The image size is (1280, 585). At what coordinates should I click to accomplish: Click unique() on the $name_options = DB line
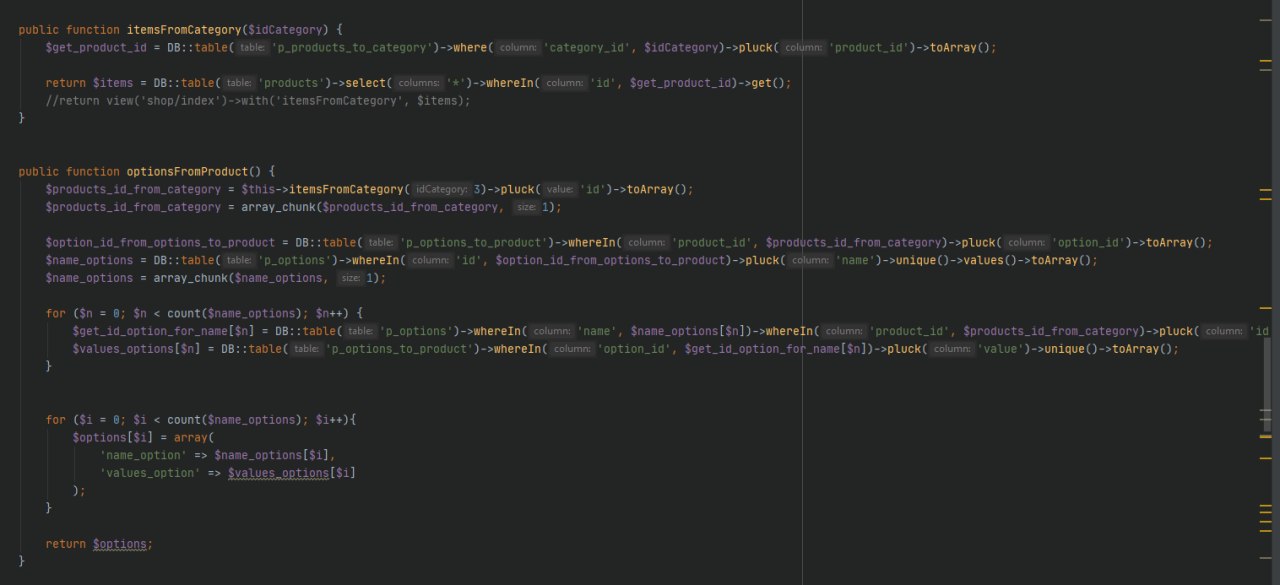click(x=921, y=260)
